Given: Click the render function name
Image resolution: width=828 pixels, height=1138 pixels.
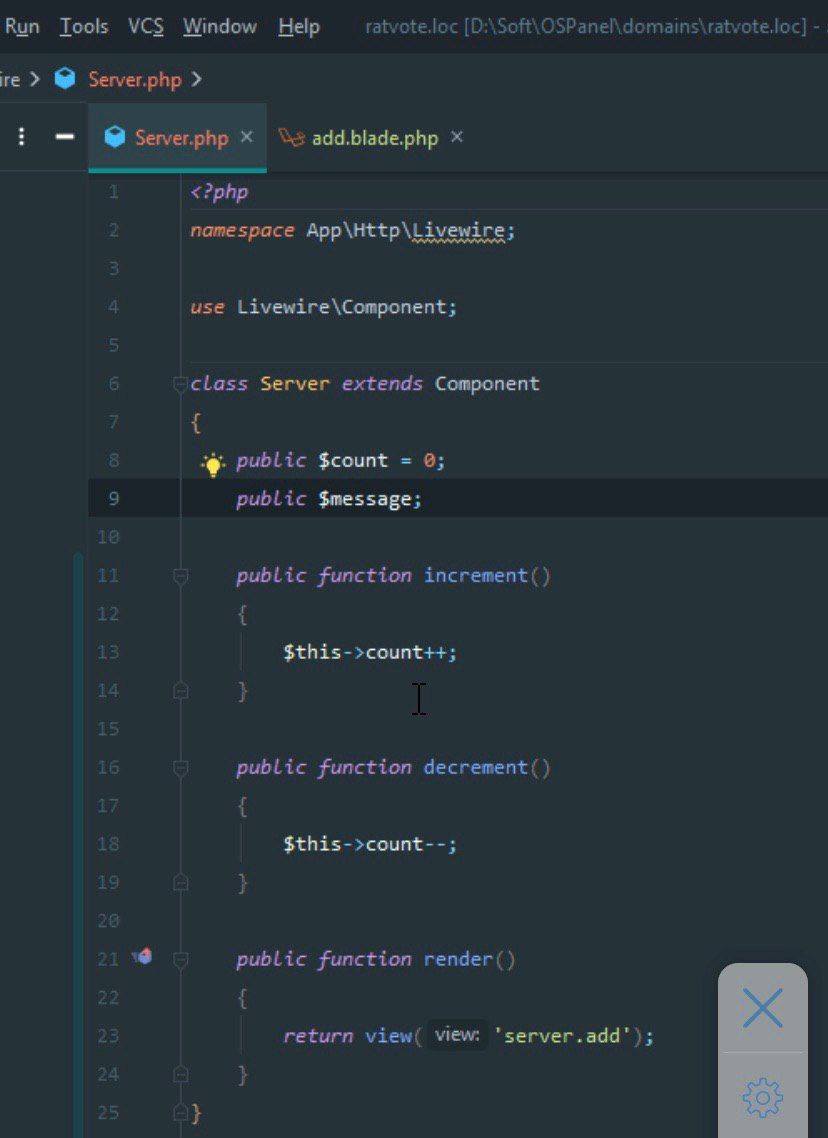Looking at the screenshot, I should (x=458, y=959).
